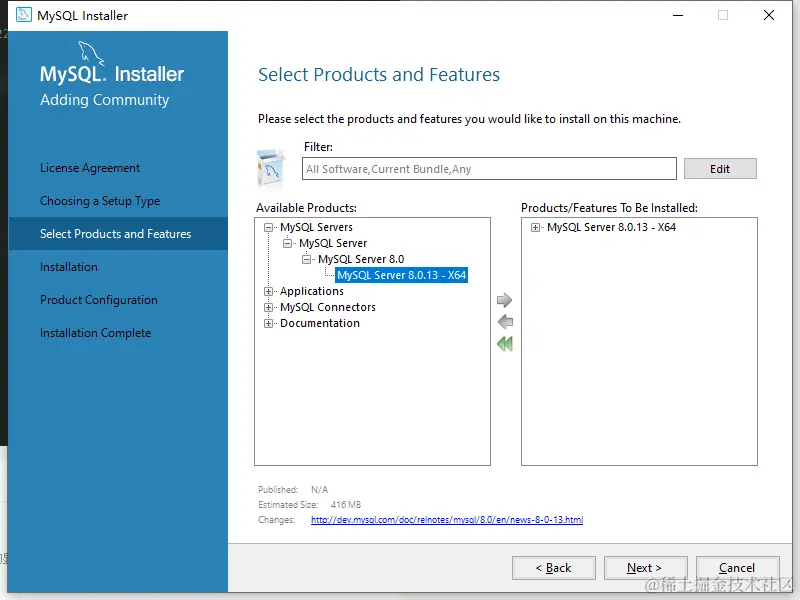Open the release notes changes link
Screen dimensions: 800x600
click(x=447, y=519)
